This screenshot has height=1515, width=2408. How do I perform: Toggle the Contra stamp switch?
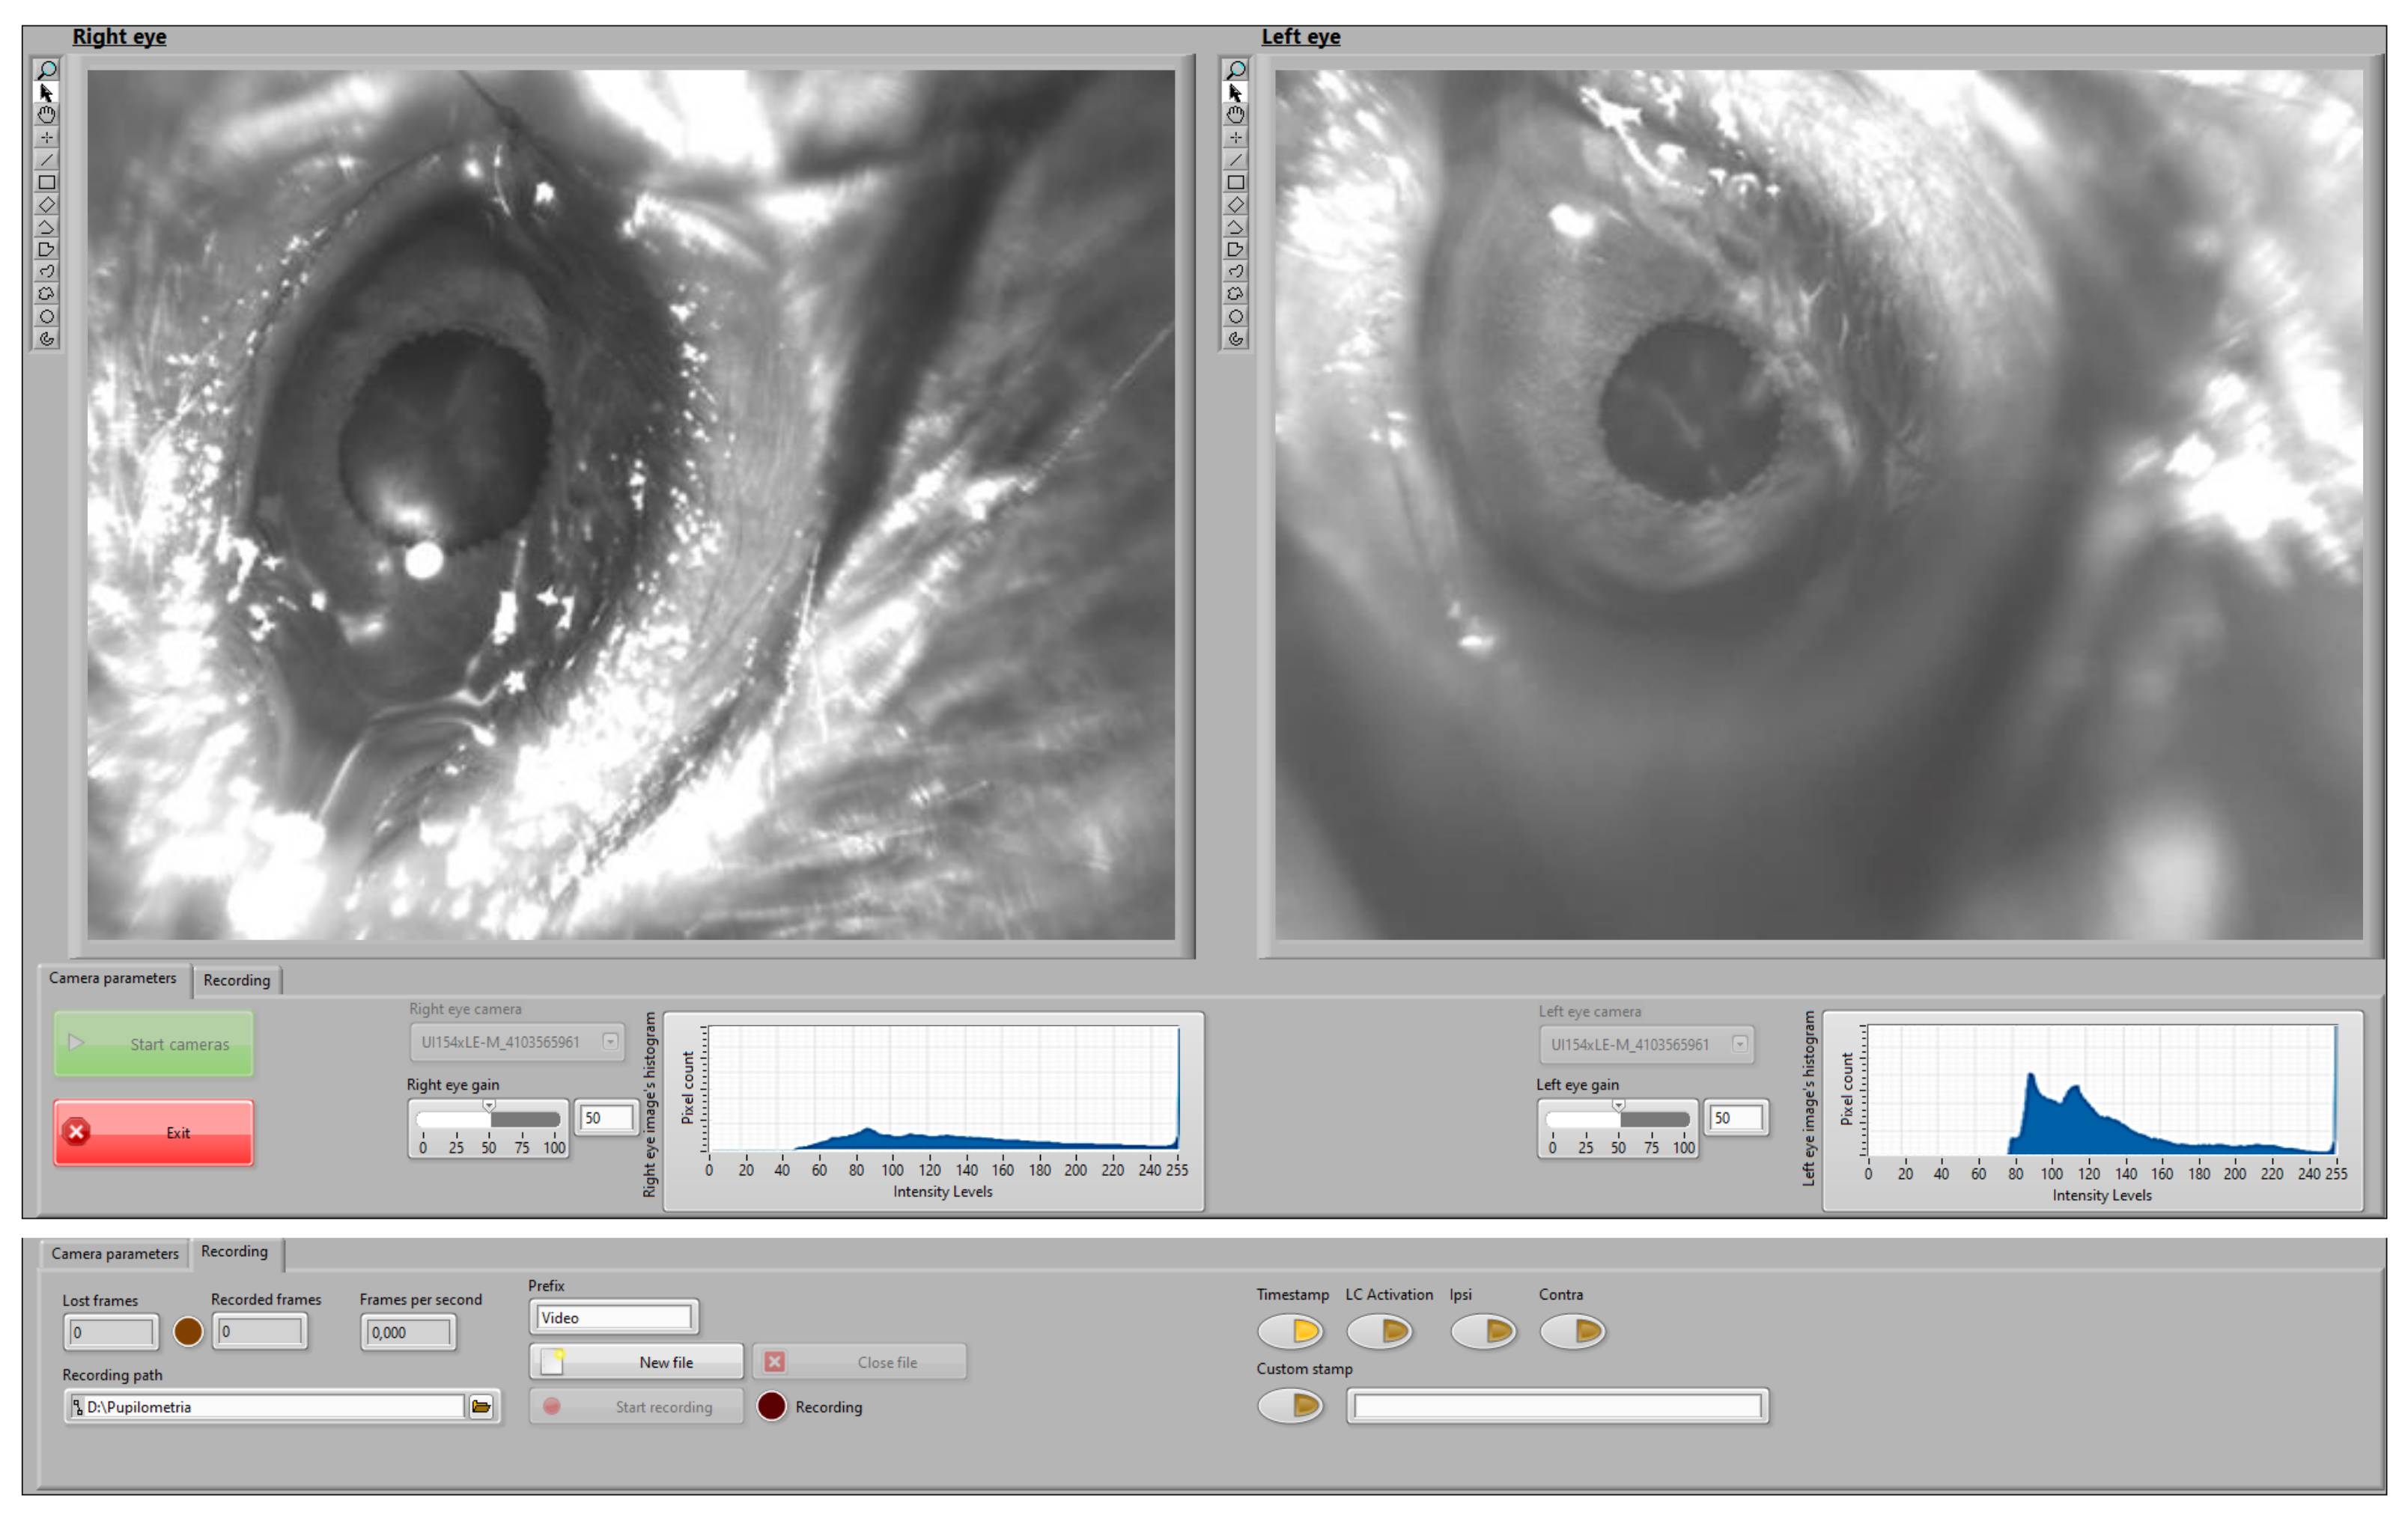[1573, 1331]
